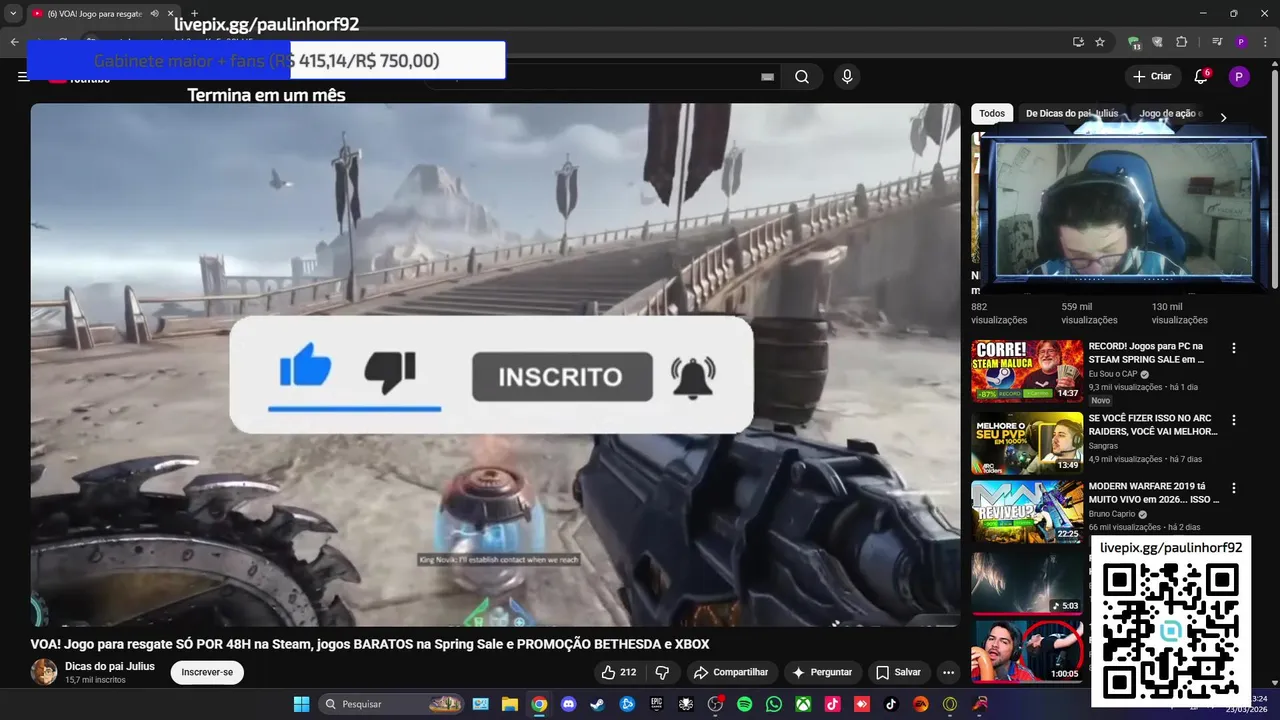
Task: Start voice search with microphone icon
Action: (x=847, y=77)
